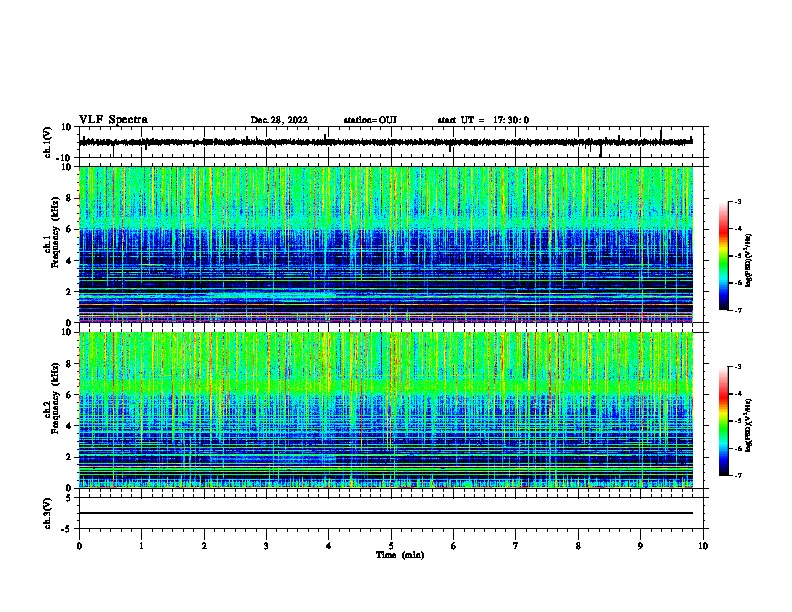Image resolution: width=792 pixels, height=612 pixels.
Task: Click the ch.1 colorbar log(PSD) label
Action: tap(749, 260)
